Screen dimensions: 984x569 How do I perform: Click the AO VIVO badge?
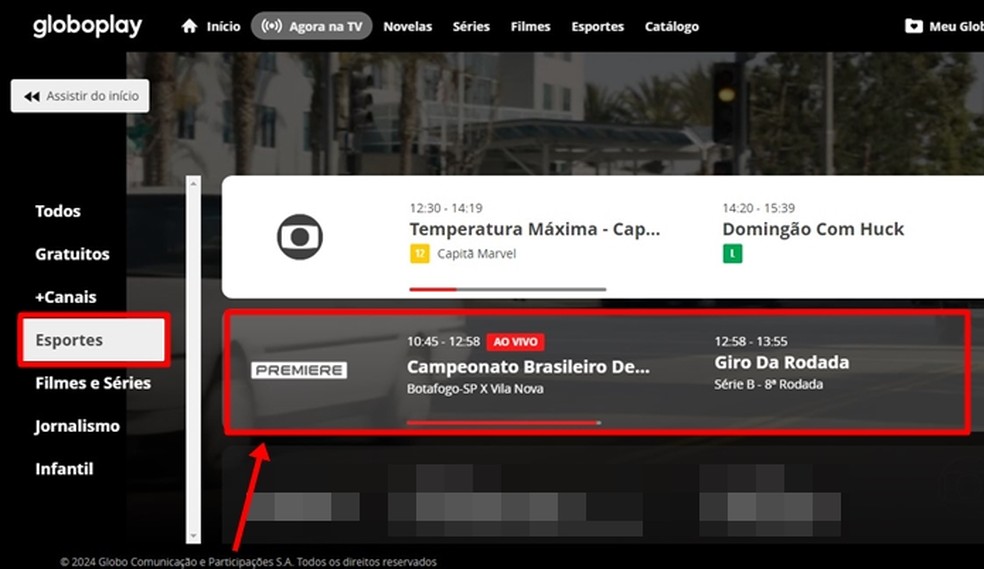tap(515, 341)
